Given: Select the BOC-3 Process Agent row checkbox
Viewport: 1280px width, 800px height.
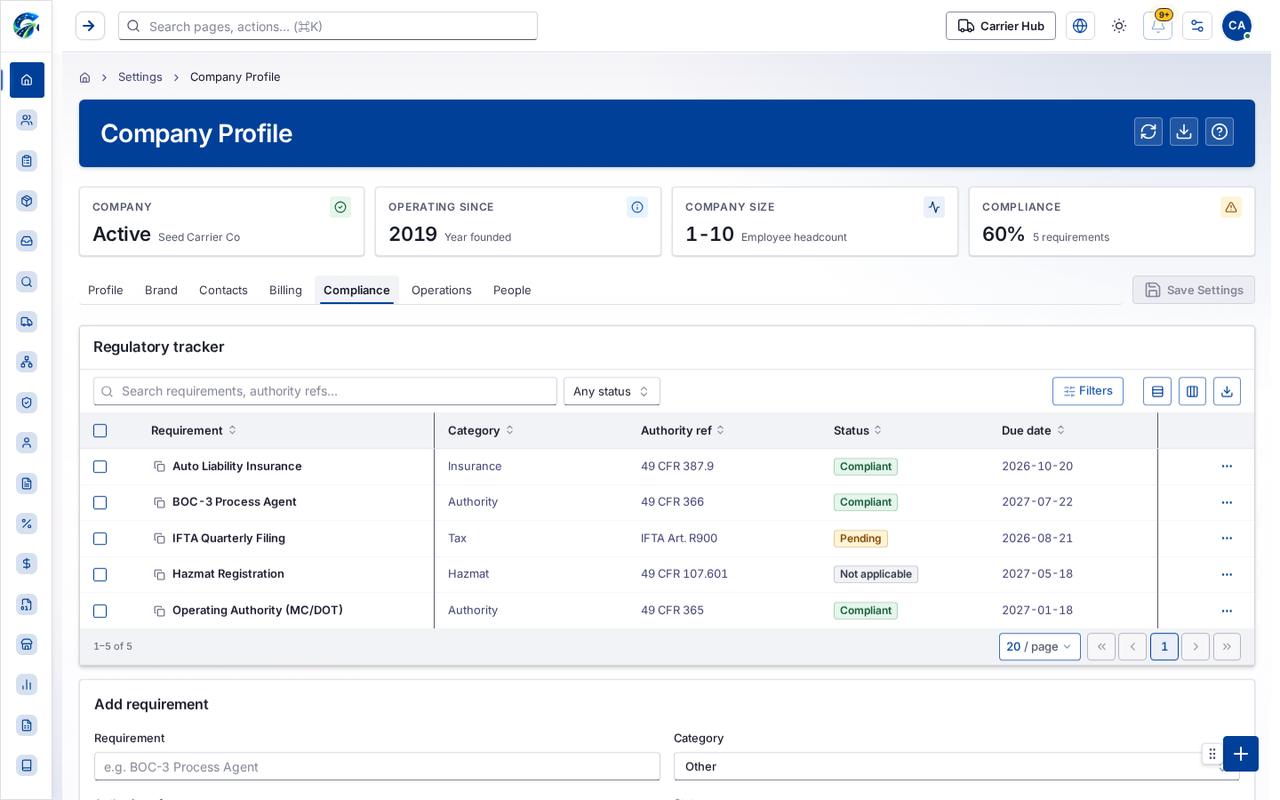Looking at the screenshot, I should click(x=100, y=503).
